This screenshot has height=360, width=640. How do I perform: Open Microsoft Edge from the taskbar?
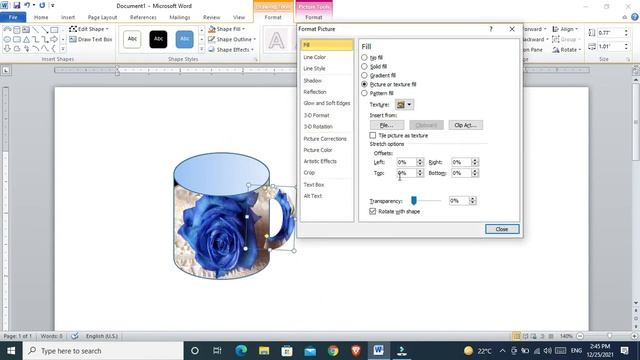[241, 351]
